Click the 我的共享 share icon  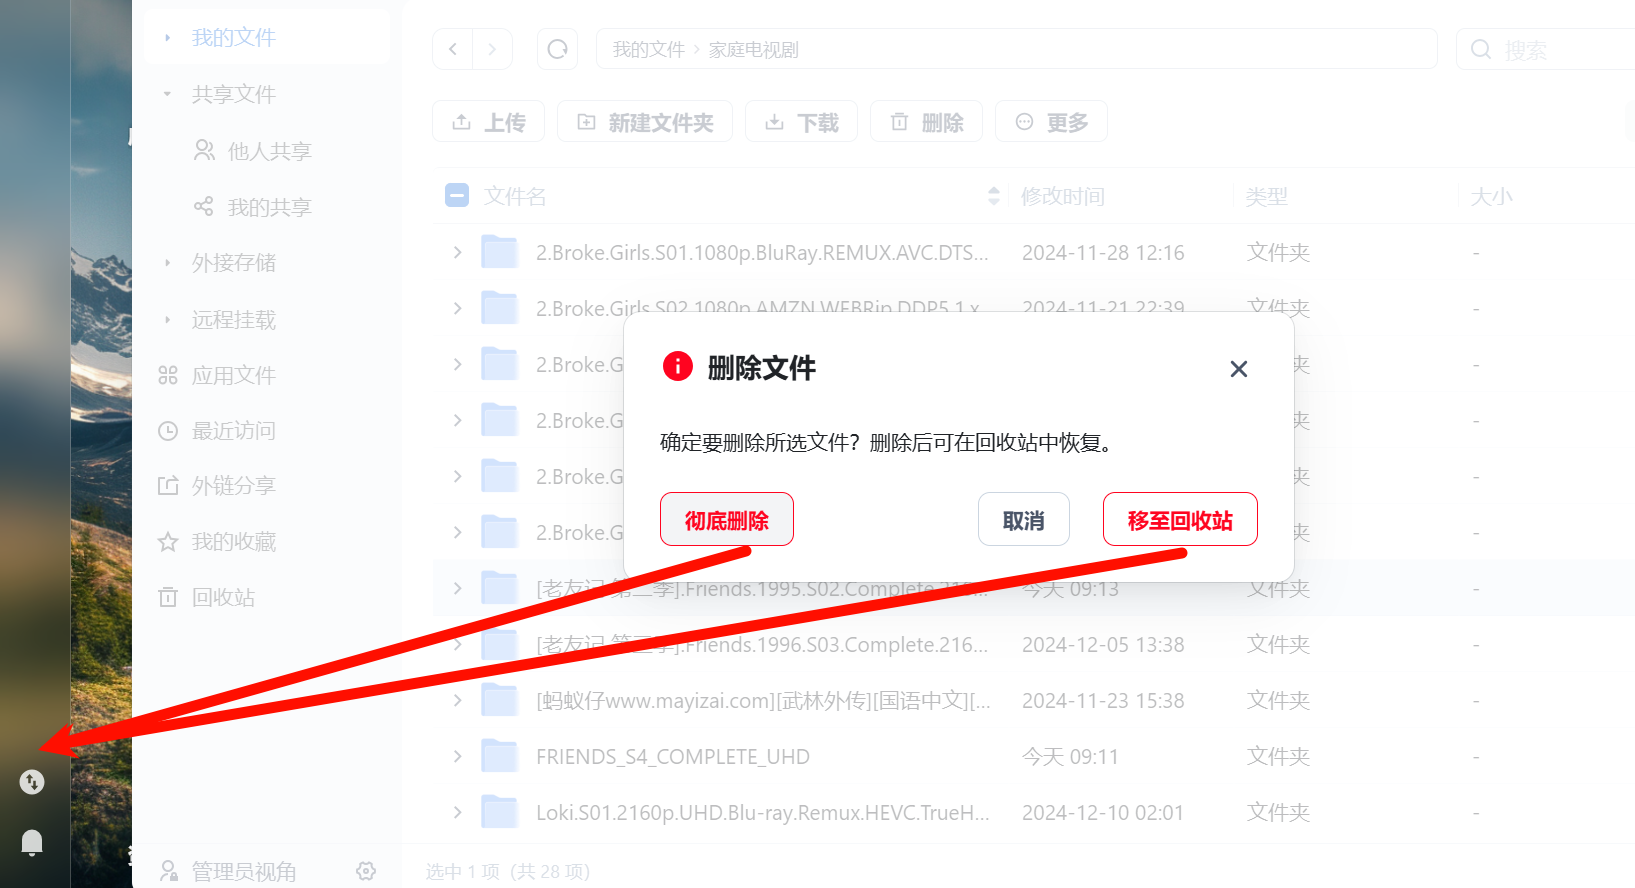[x=204, y=206]
